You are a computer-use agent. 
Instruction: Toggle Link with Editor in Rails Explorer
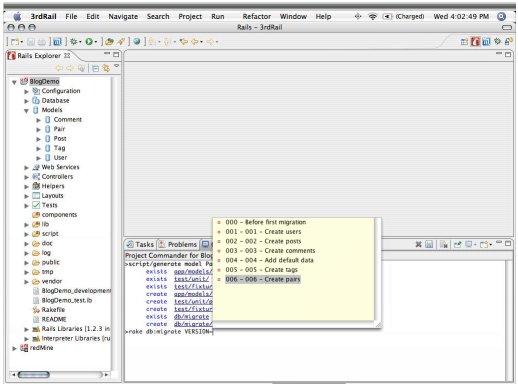point(106,68)
